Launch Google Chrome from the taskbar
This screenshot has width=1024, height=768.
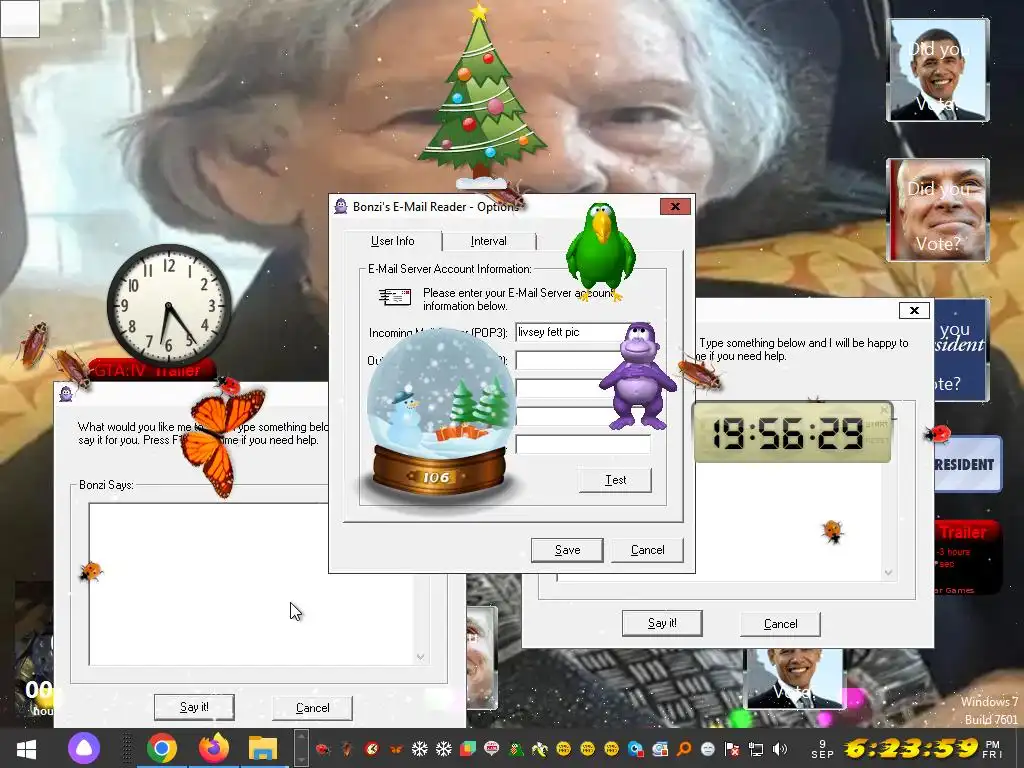[x=161, y=748]
